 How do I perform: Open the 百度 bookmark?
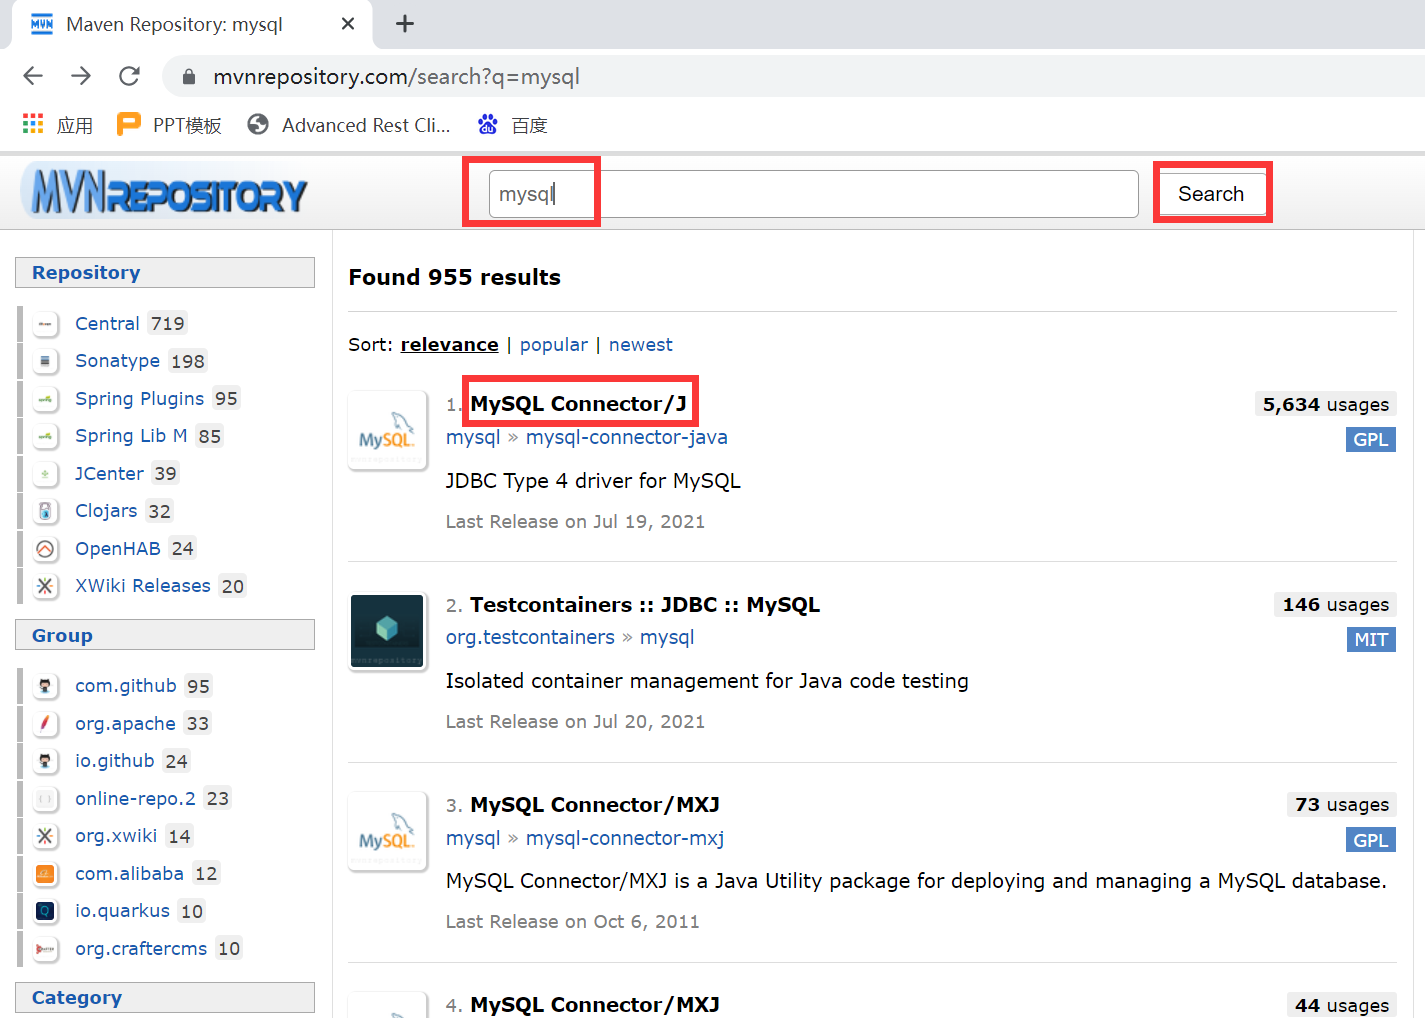click(513, 125)
